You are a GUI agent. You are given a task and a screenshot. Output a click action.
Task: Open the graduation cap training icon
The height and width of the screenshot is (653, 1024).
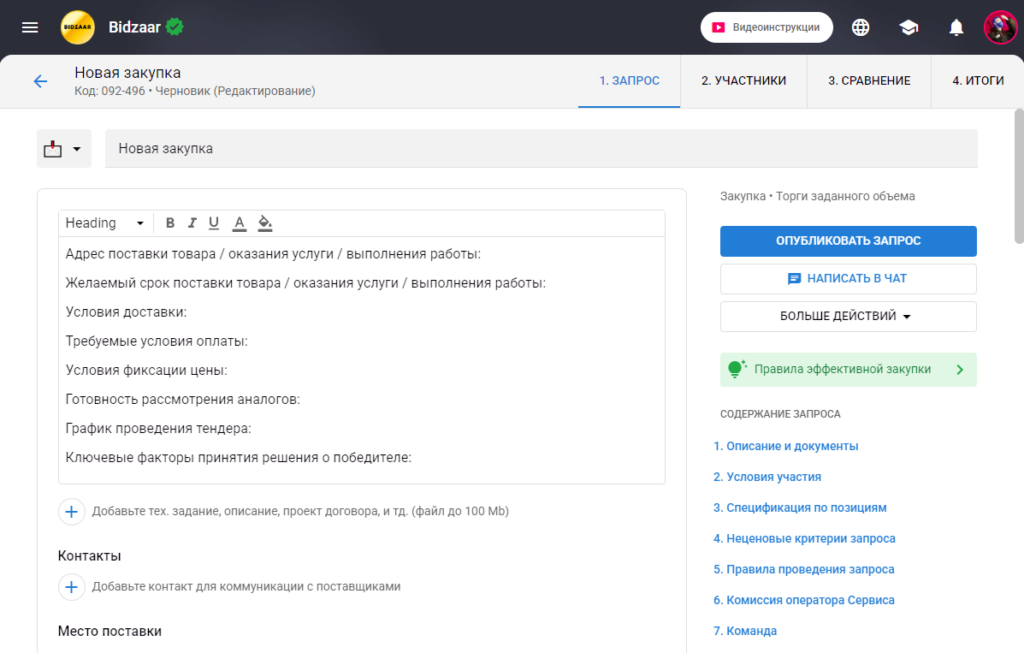(x=908, y=27)
